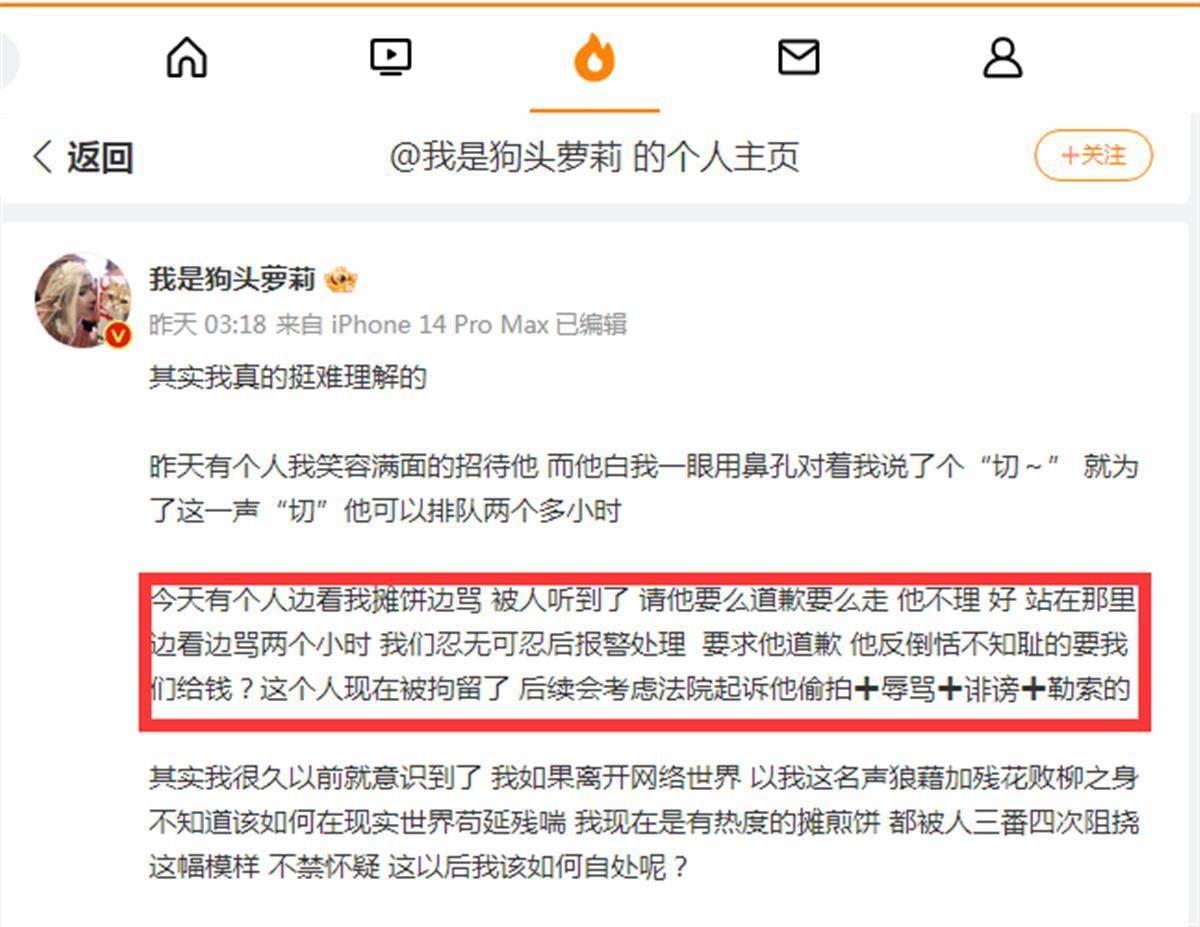Select the hot trending flame icon
Viewport: 1200px width, 927px height.
(594, 57)
